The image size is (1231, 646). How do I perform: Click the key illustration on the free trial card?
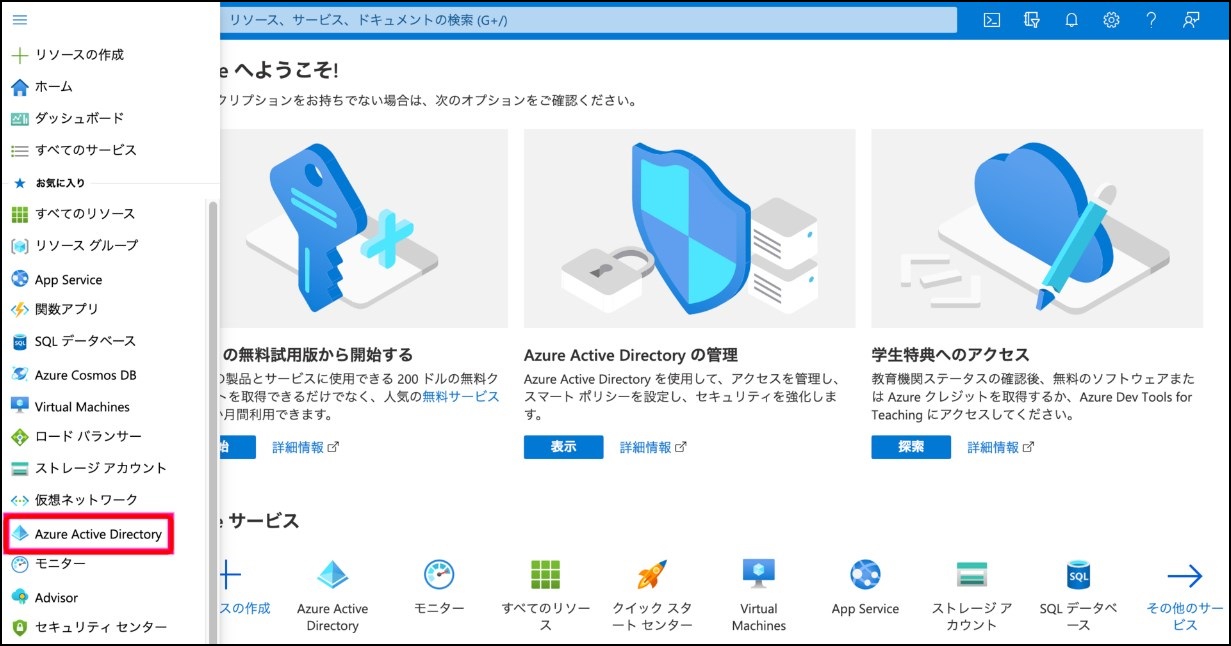pyautogui.click(x=362, y=228)
